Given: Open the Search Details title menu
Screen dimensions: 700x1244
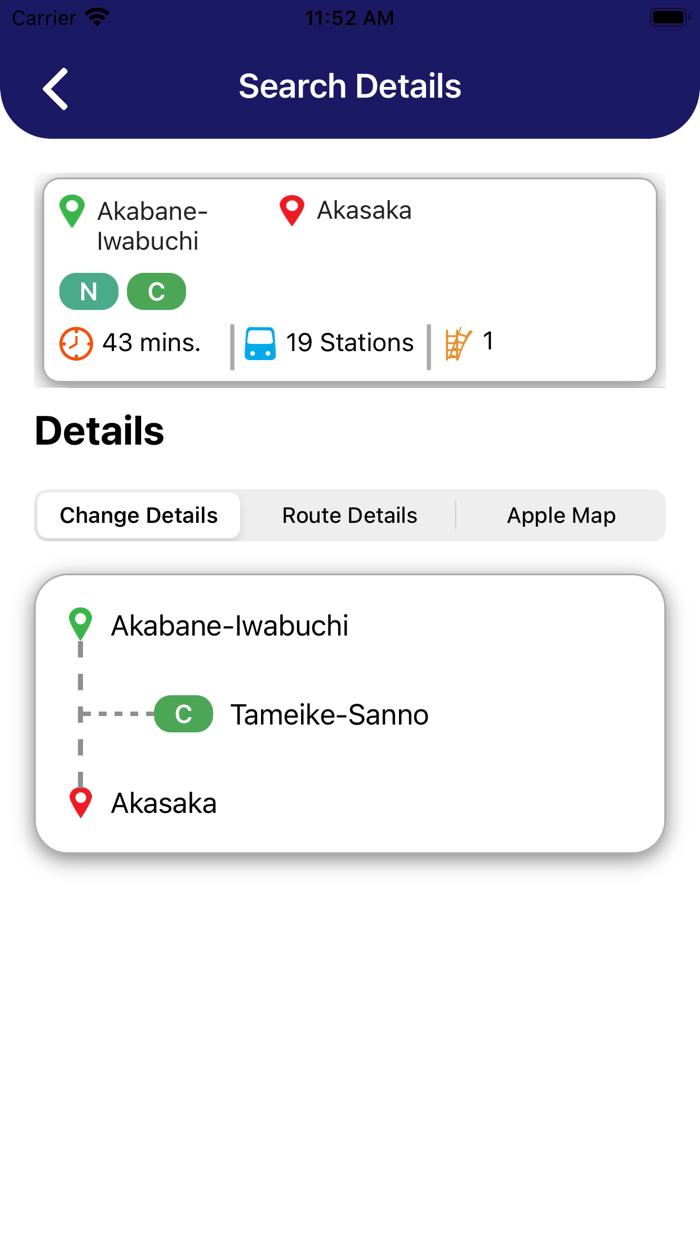Looking at the screenshot, I should click(x=349, y=87).
